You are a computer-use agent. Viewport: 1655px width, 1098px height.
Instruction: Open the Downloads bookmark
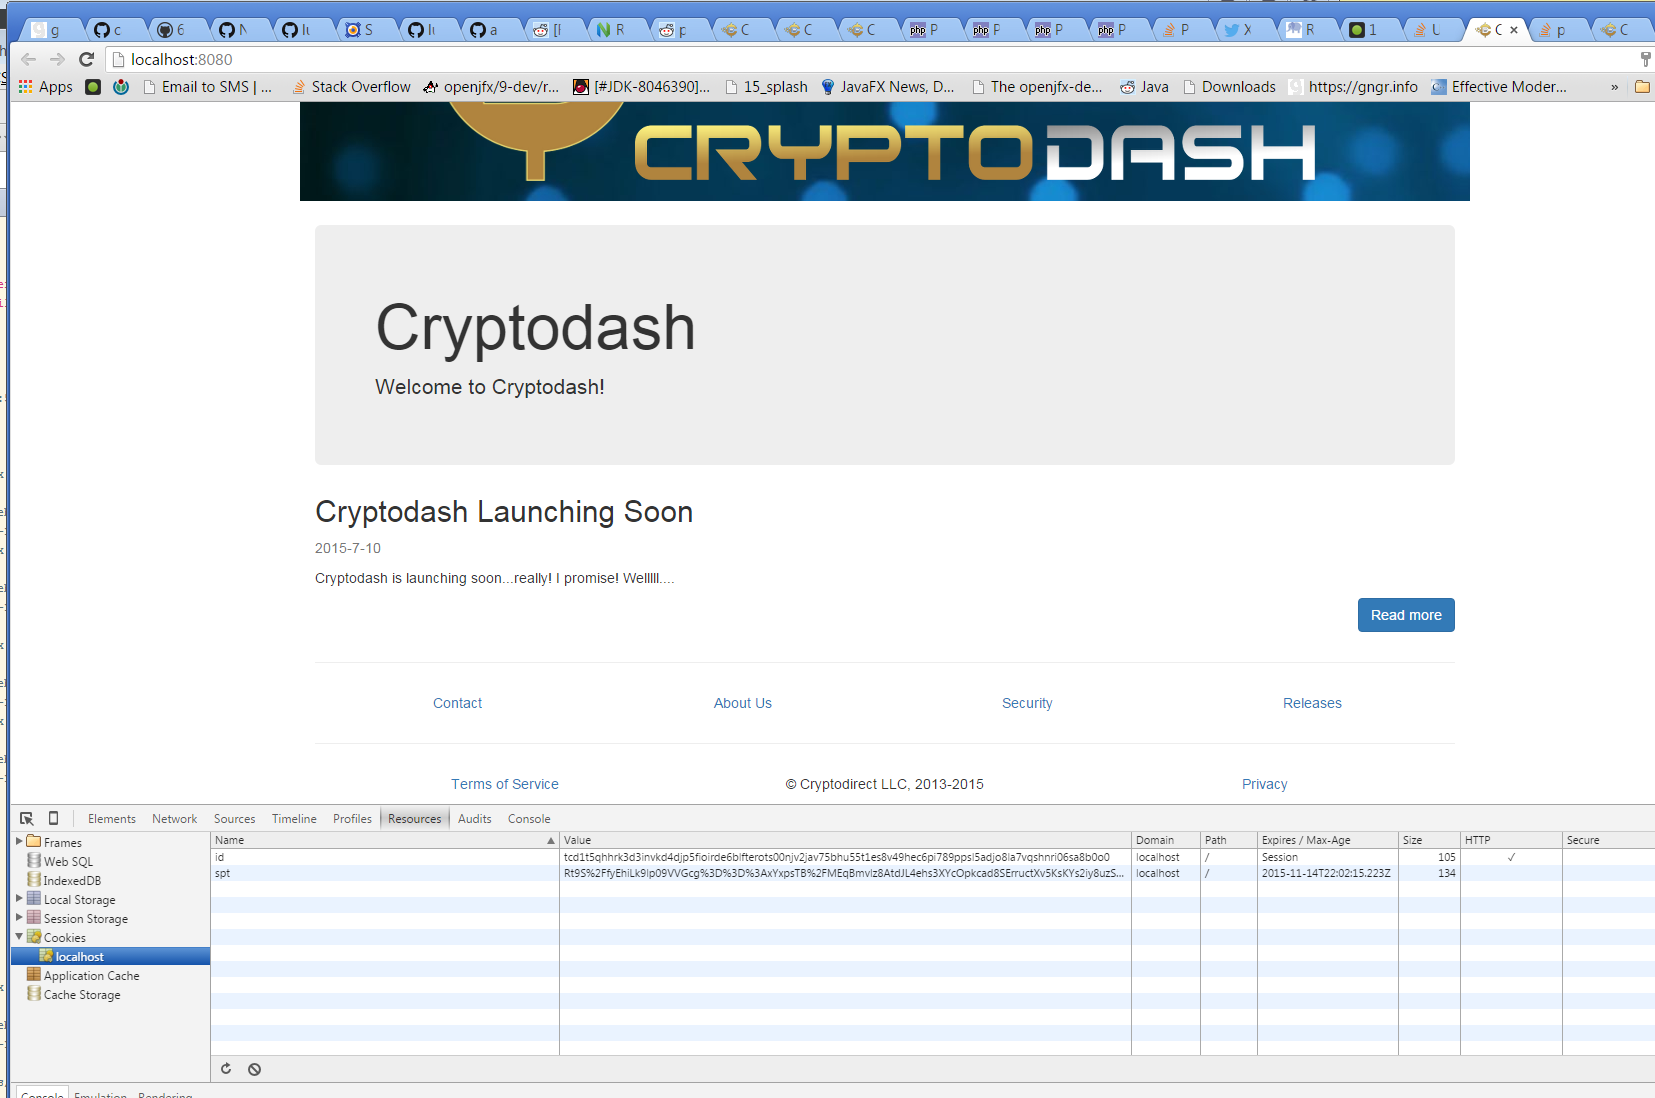[1229, 87]
